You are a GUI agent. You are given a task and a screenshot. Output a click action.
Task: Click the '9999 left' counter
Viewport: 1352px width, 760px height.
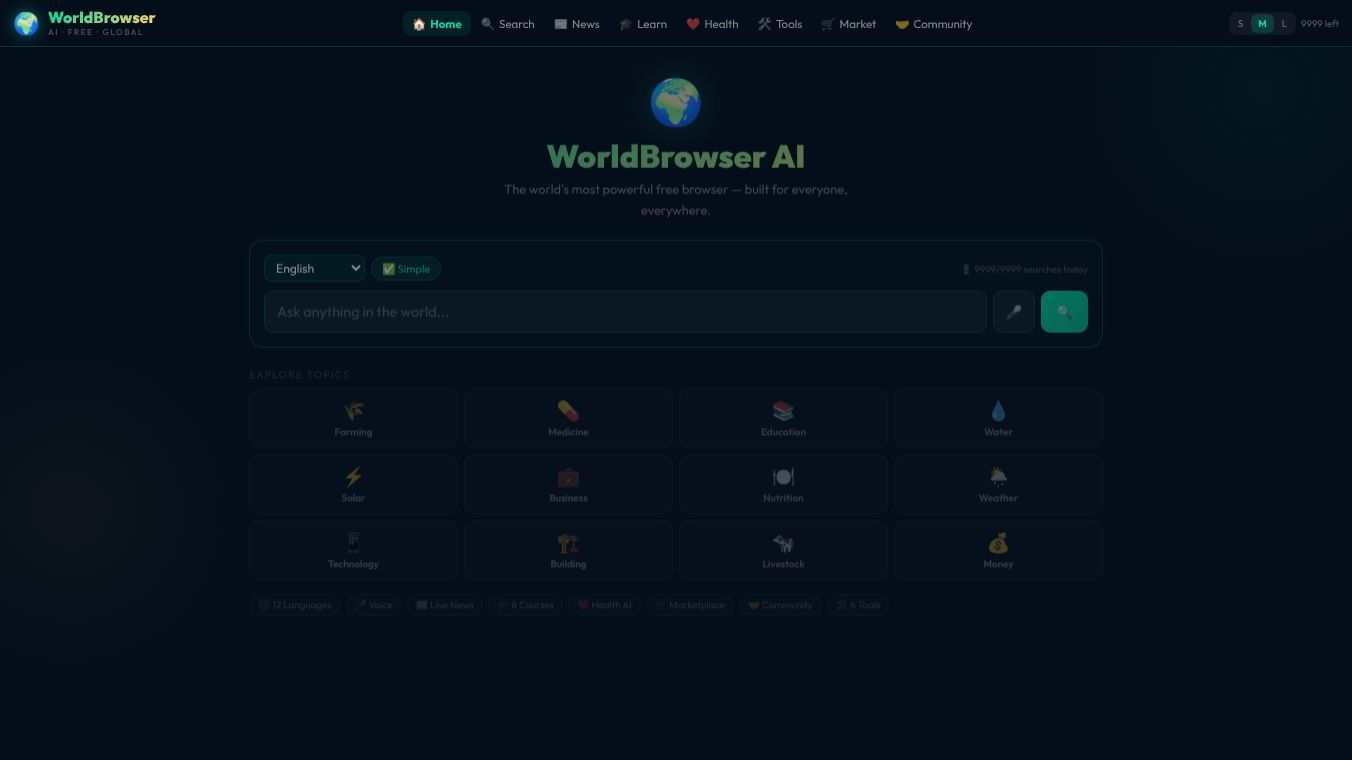(x=1319, y=24)
